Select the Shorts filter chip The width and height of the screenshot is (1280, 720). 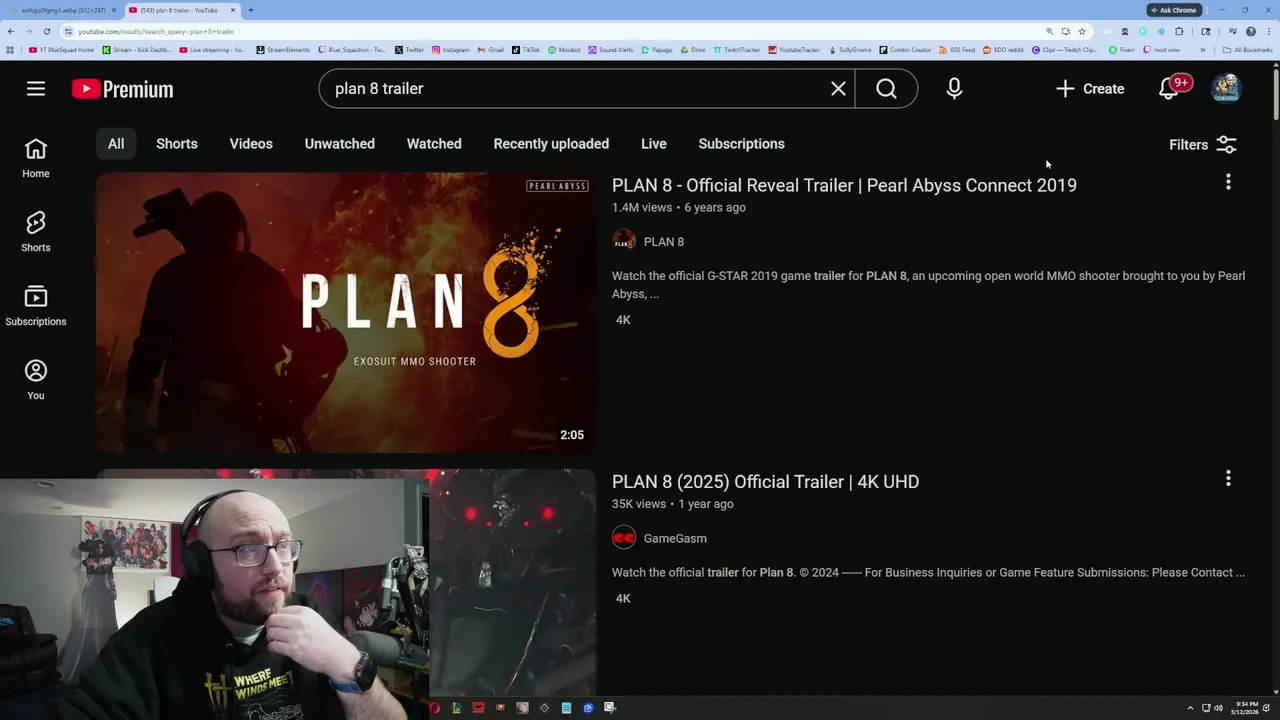point(177,144)
